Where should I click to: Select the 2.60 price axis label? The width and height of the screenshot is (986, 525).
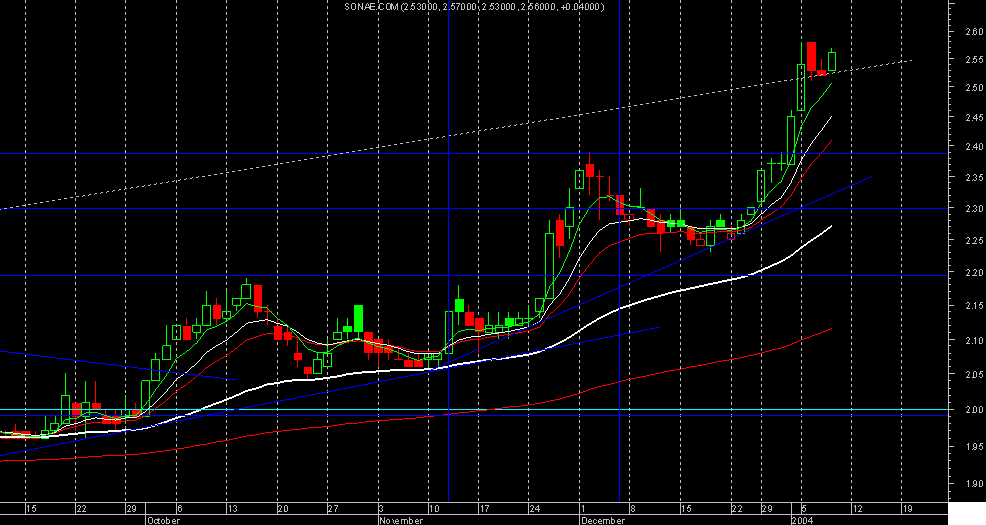click(x=975, y=31)
